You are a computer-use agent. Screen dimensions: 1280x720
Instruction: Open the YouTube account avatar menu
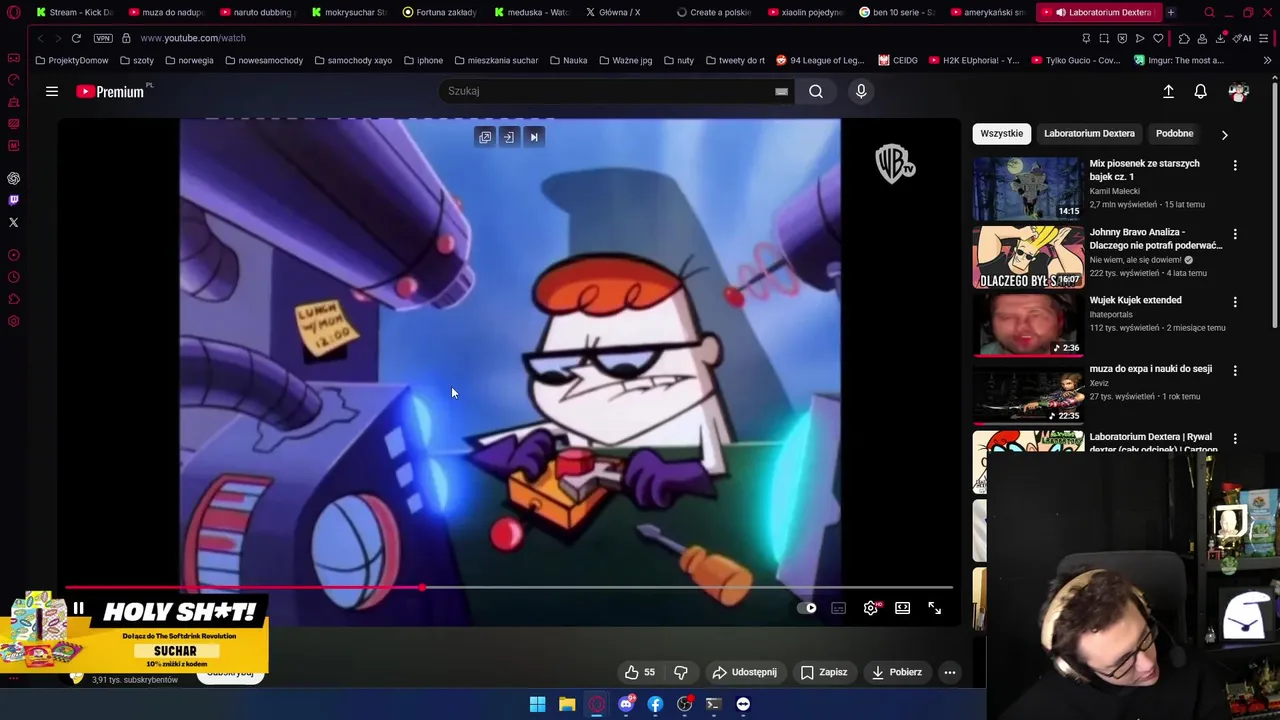[1238, 91]
